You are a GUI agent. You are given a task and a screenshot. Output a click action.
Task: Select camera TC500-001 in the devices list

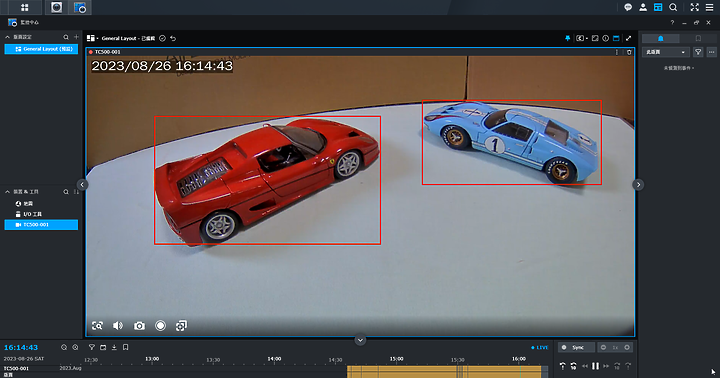41,225
